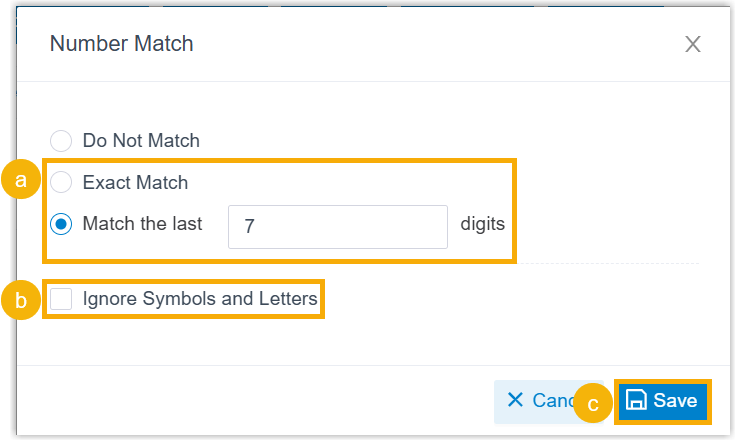736x441 pixels.
Task: Click the "digits" label after the field
Action: click(x=482, y=224)
